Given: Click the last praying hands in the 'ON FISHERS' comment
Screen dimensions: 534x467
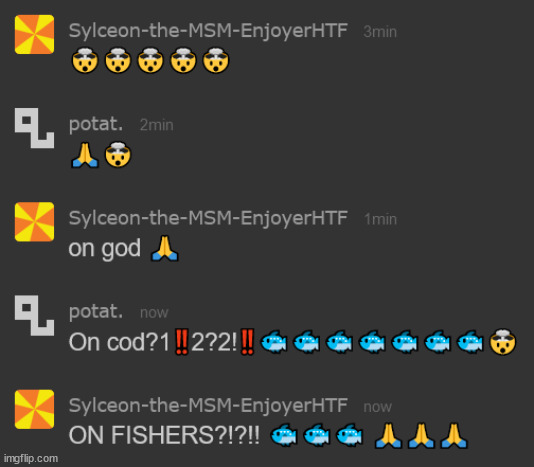Looking at the screenshot, I should click(x=454, y=436).
